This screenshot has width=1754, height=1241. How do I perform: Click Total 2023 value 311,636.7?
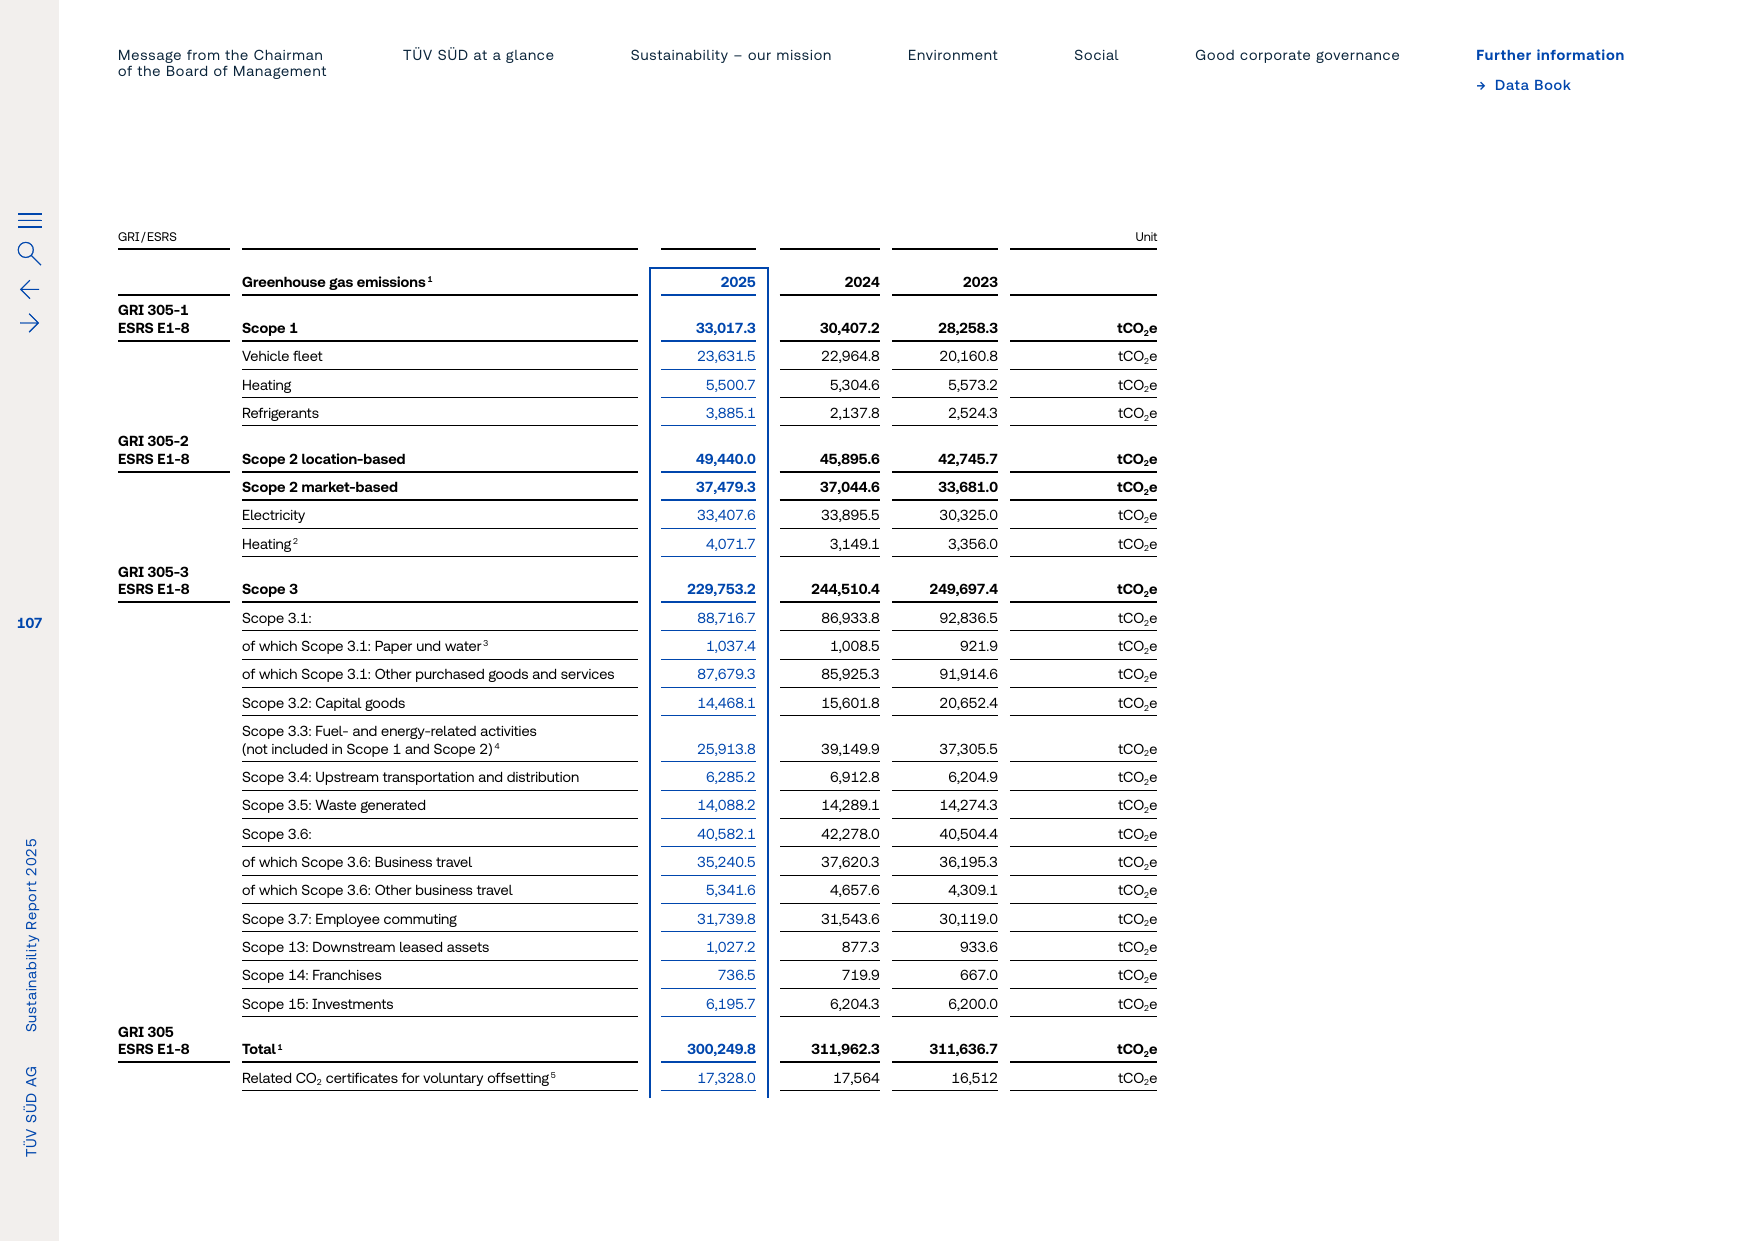(963, 1049)
